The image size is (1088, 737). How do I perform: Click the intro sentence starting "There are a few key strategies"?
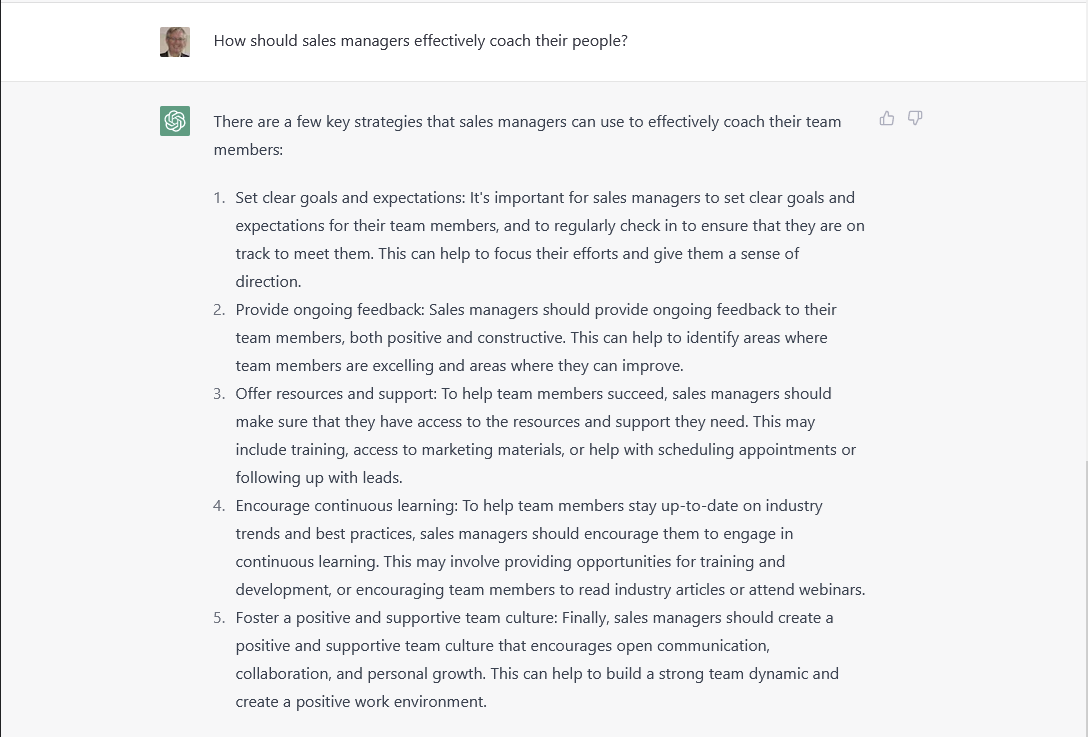(527, 122)
